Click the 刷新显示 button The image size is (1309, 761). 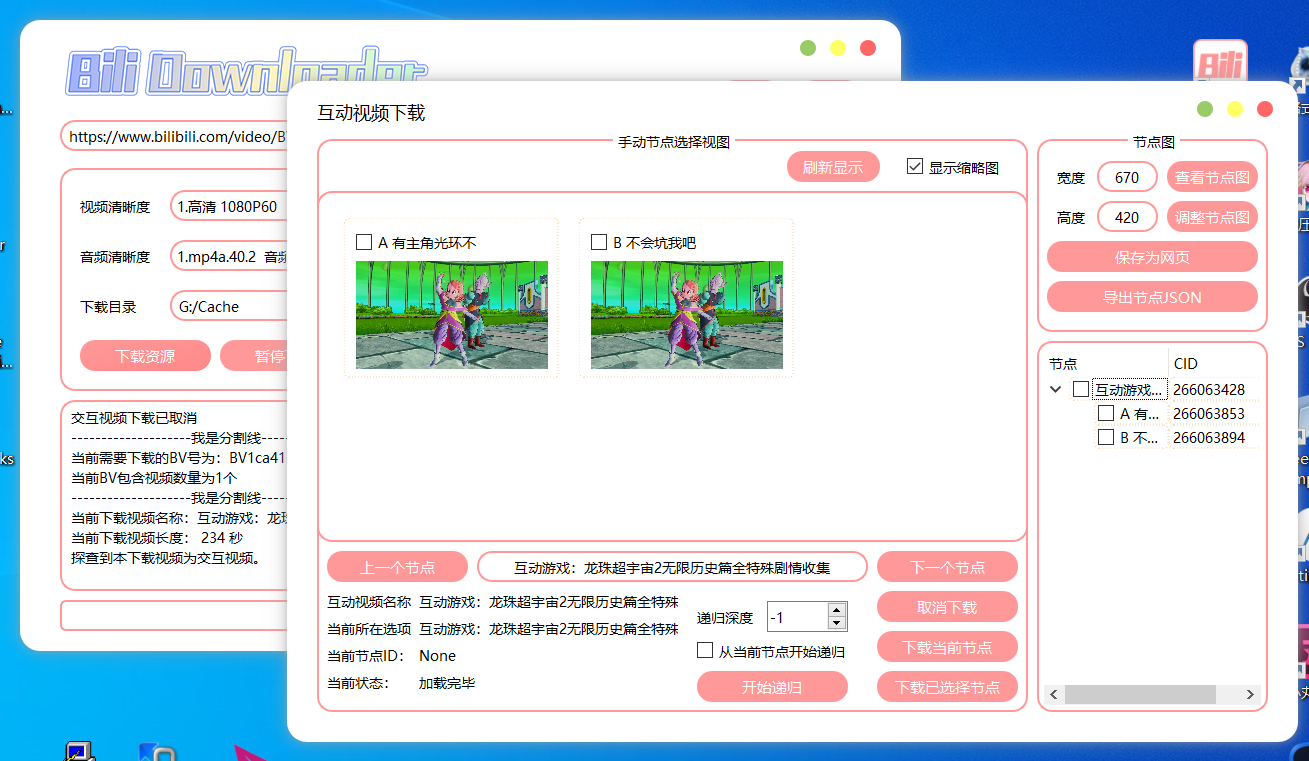pos(833,166)
